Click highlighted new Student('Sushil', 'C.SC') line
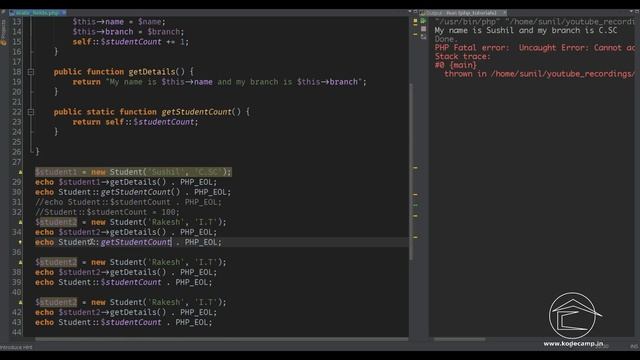 pyautogui.click(x=133, y=172)
